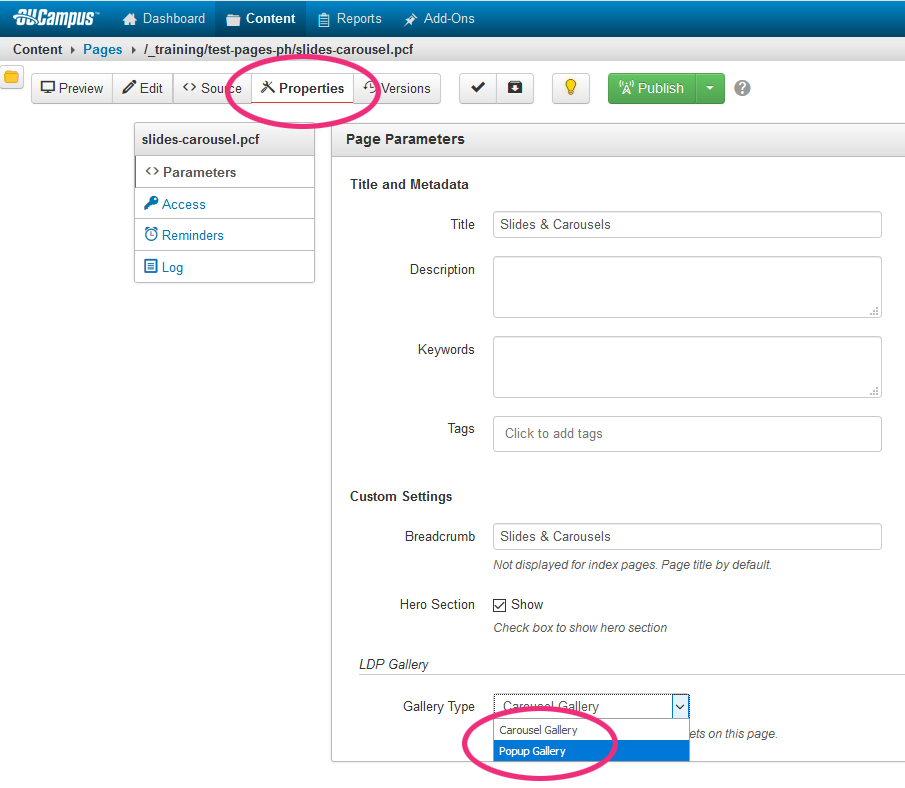The width and height of the screenshot is (905, 788).
Task: Click the question mark help icon
Action: 742,88
